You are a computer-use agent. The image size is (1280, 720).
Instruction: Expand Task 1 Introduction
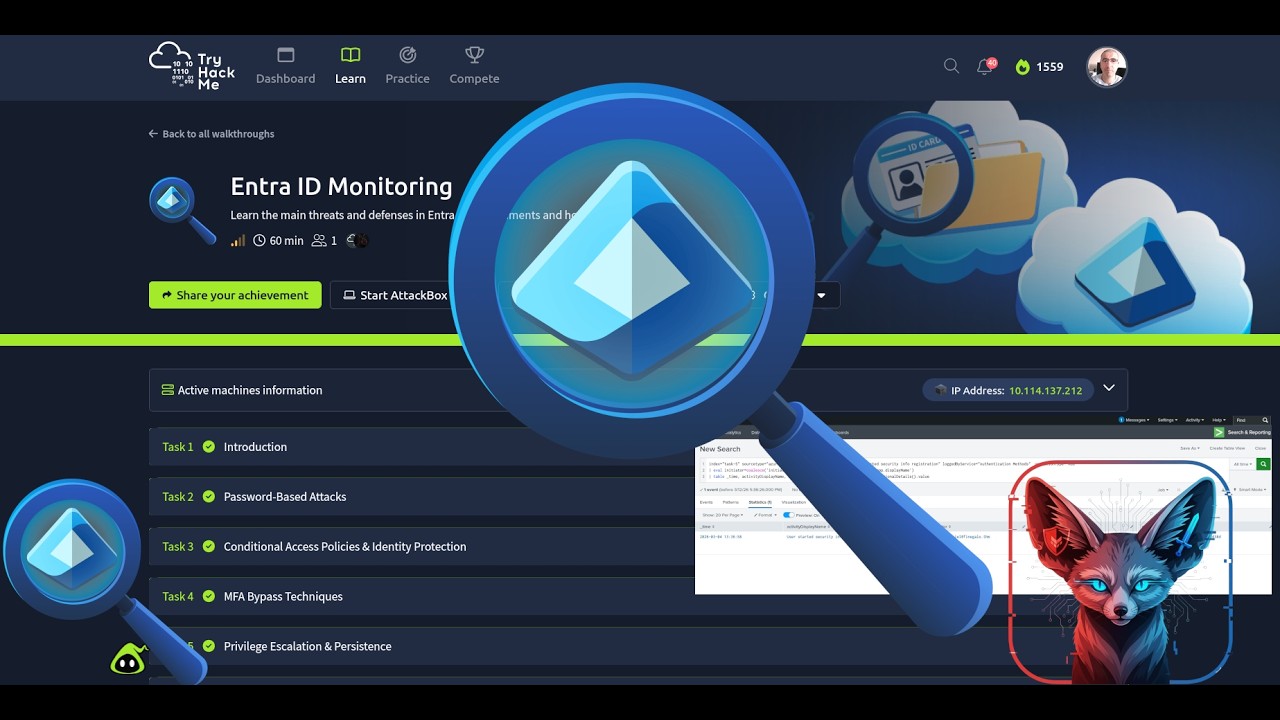(x=420, y=447)
